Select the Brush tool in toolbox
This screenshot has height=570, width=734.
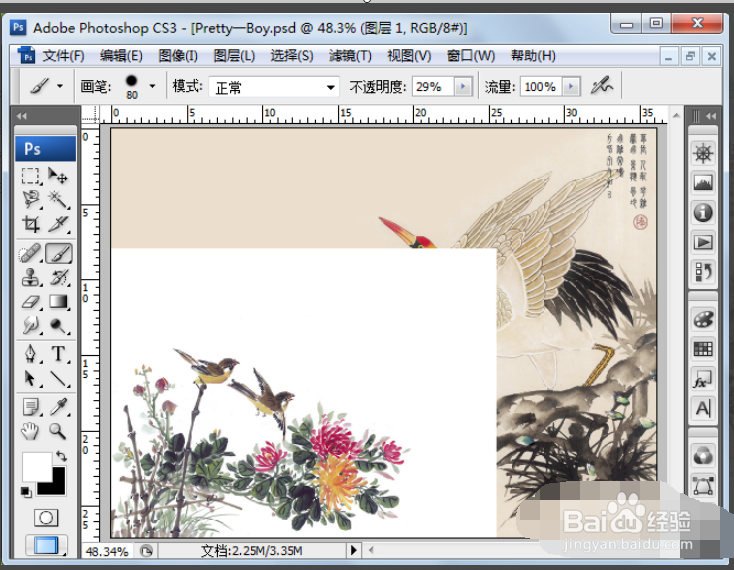coord(59,254)
